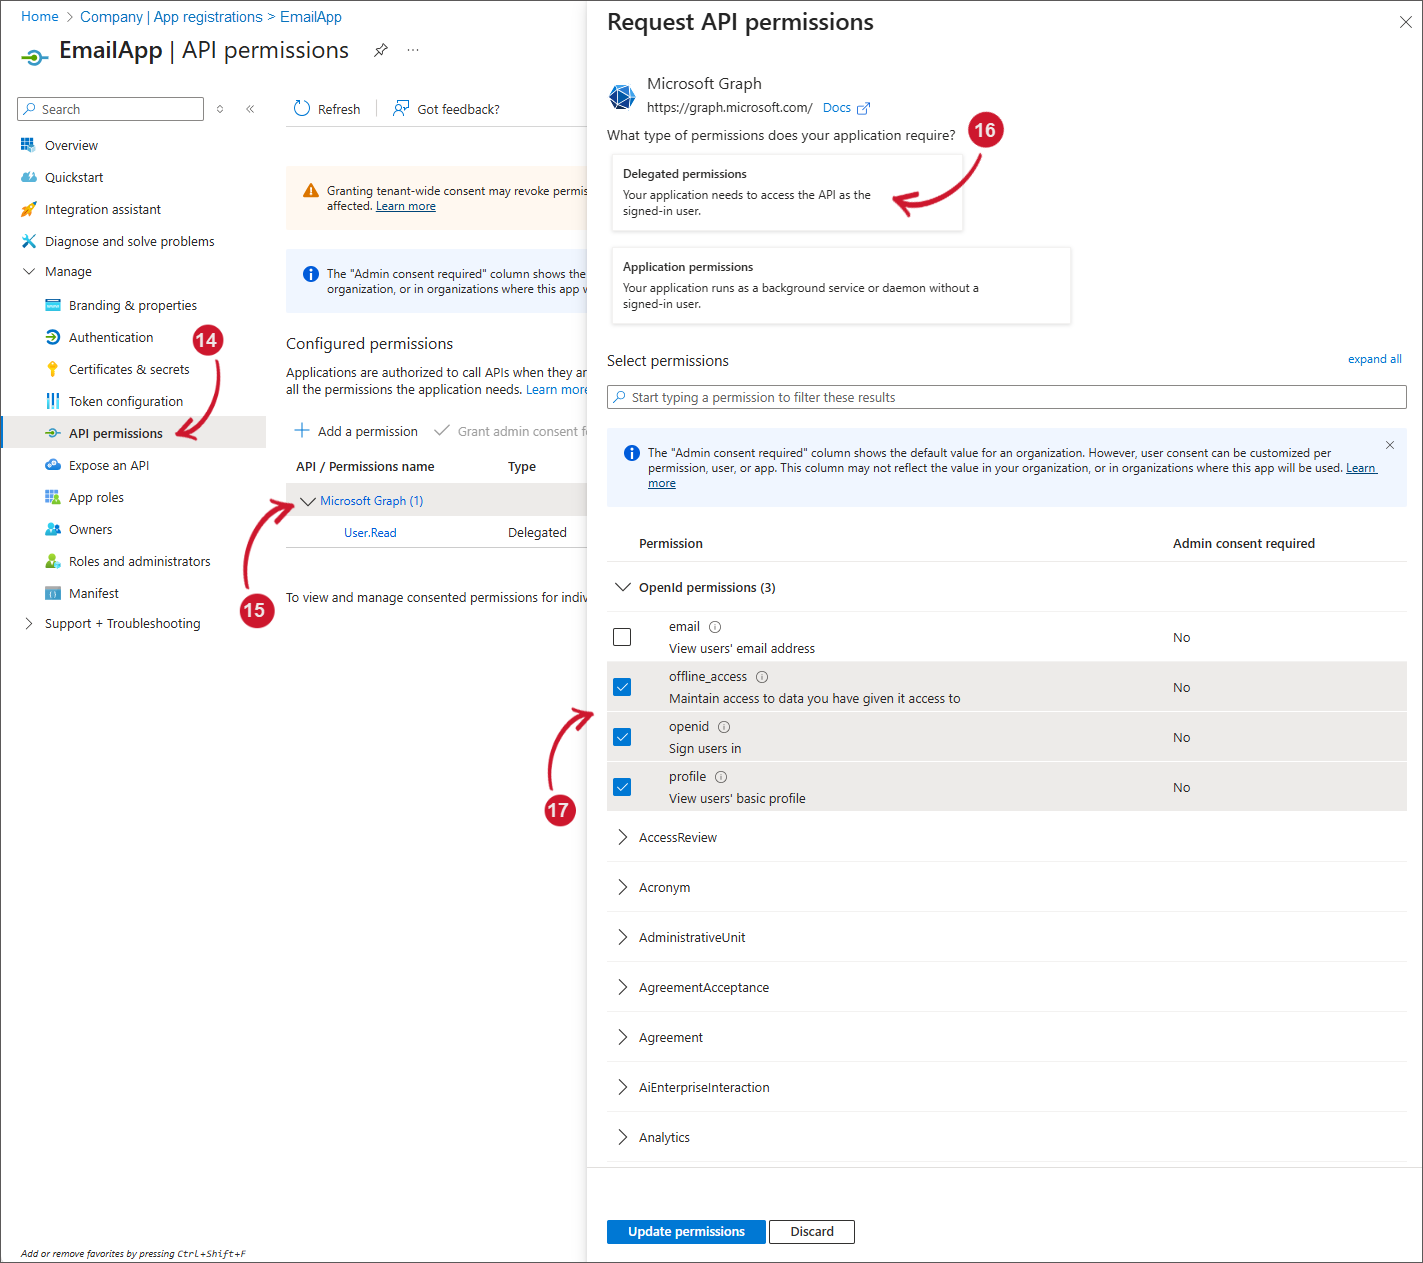Click the Update permissions button
Screen dimensions: 1423x1263
pos(686,1232)
